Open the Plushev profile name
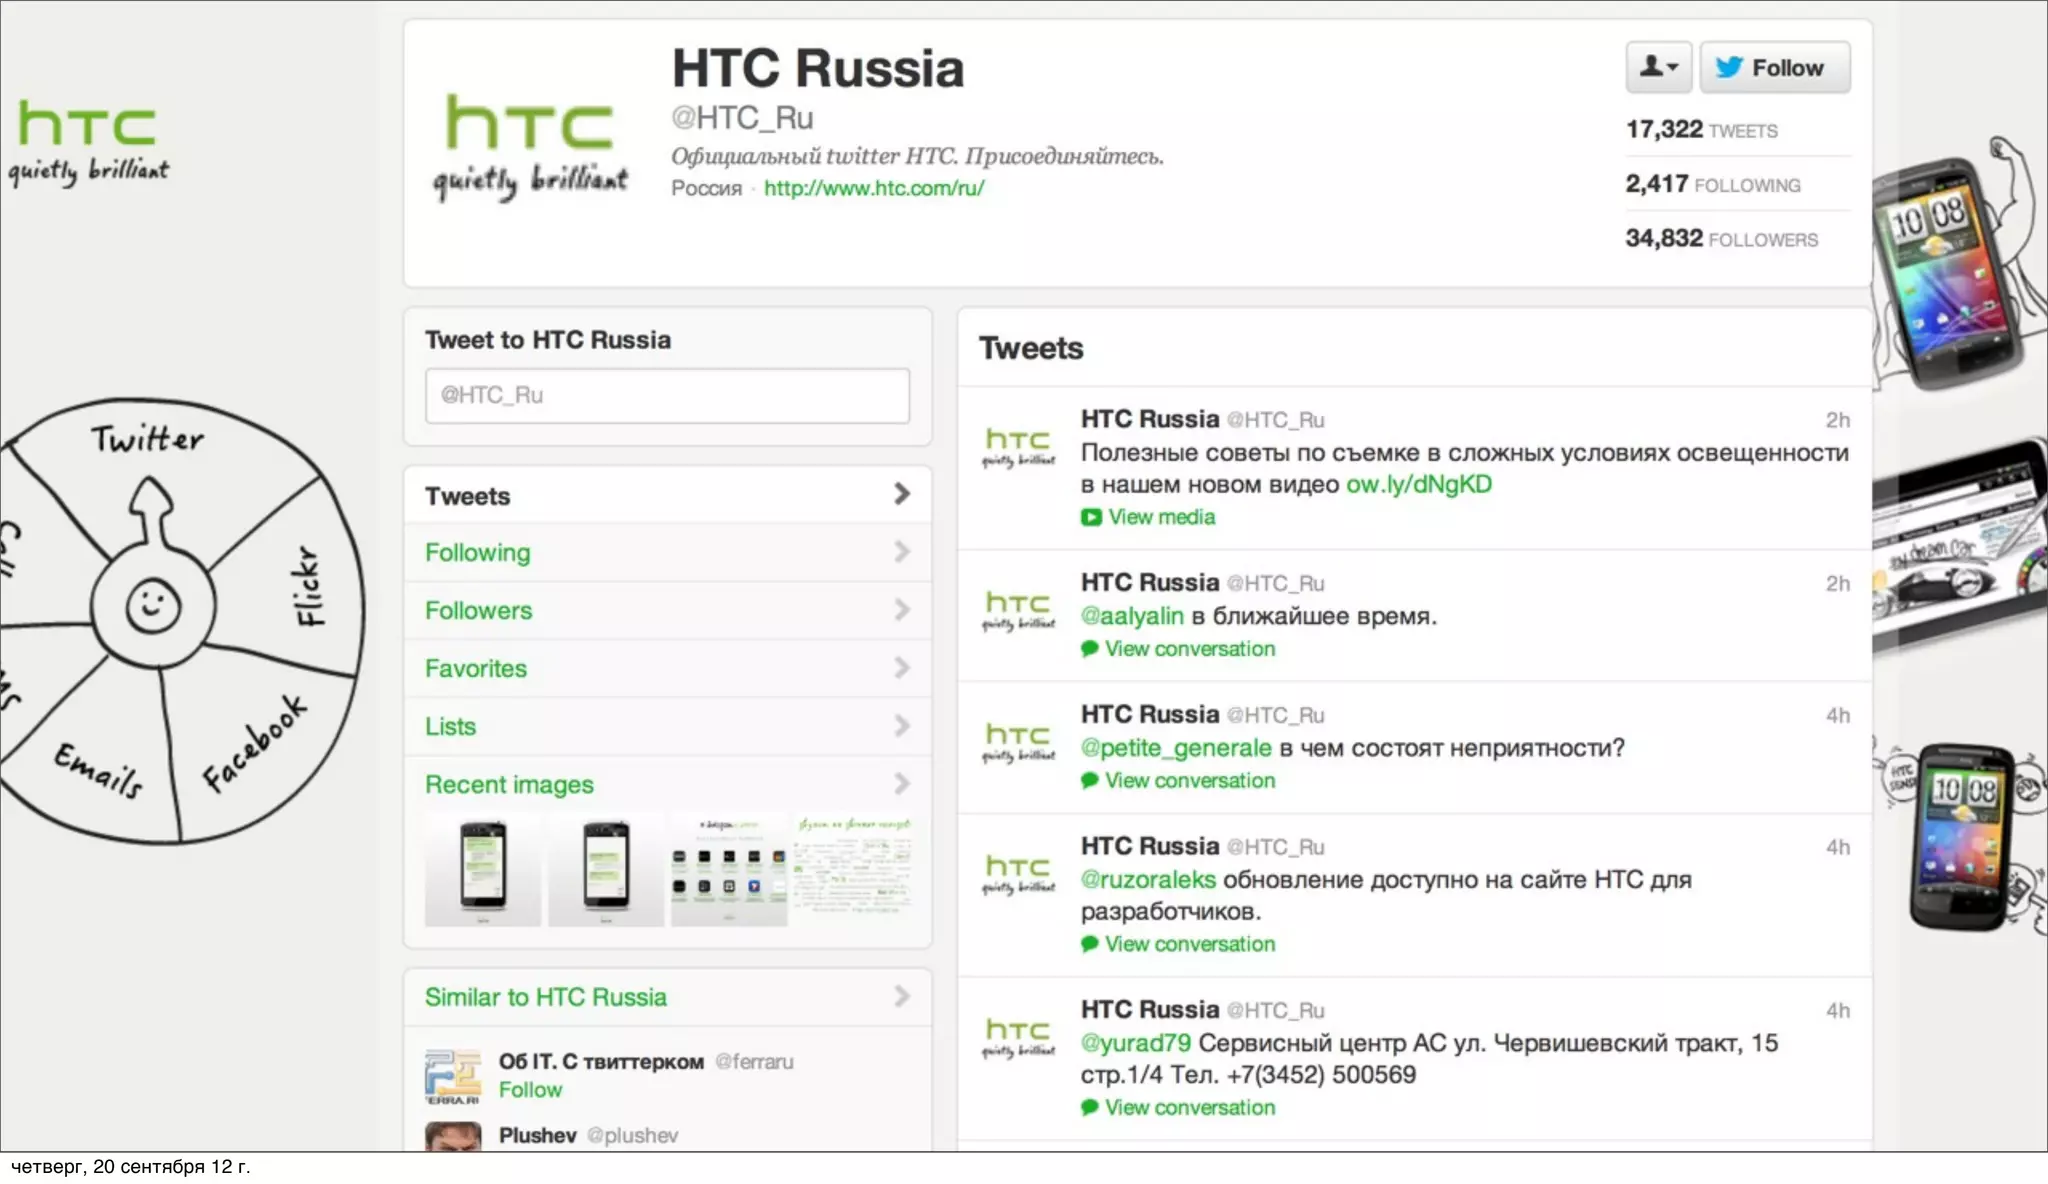2048x1184 pixels. 537,1136
